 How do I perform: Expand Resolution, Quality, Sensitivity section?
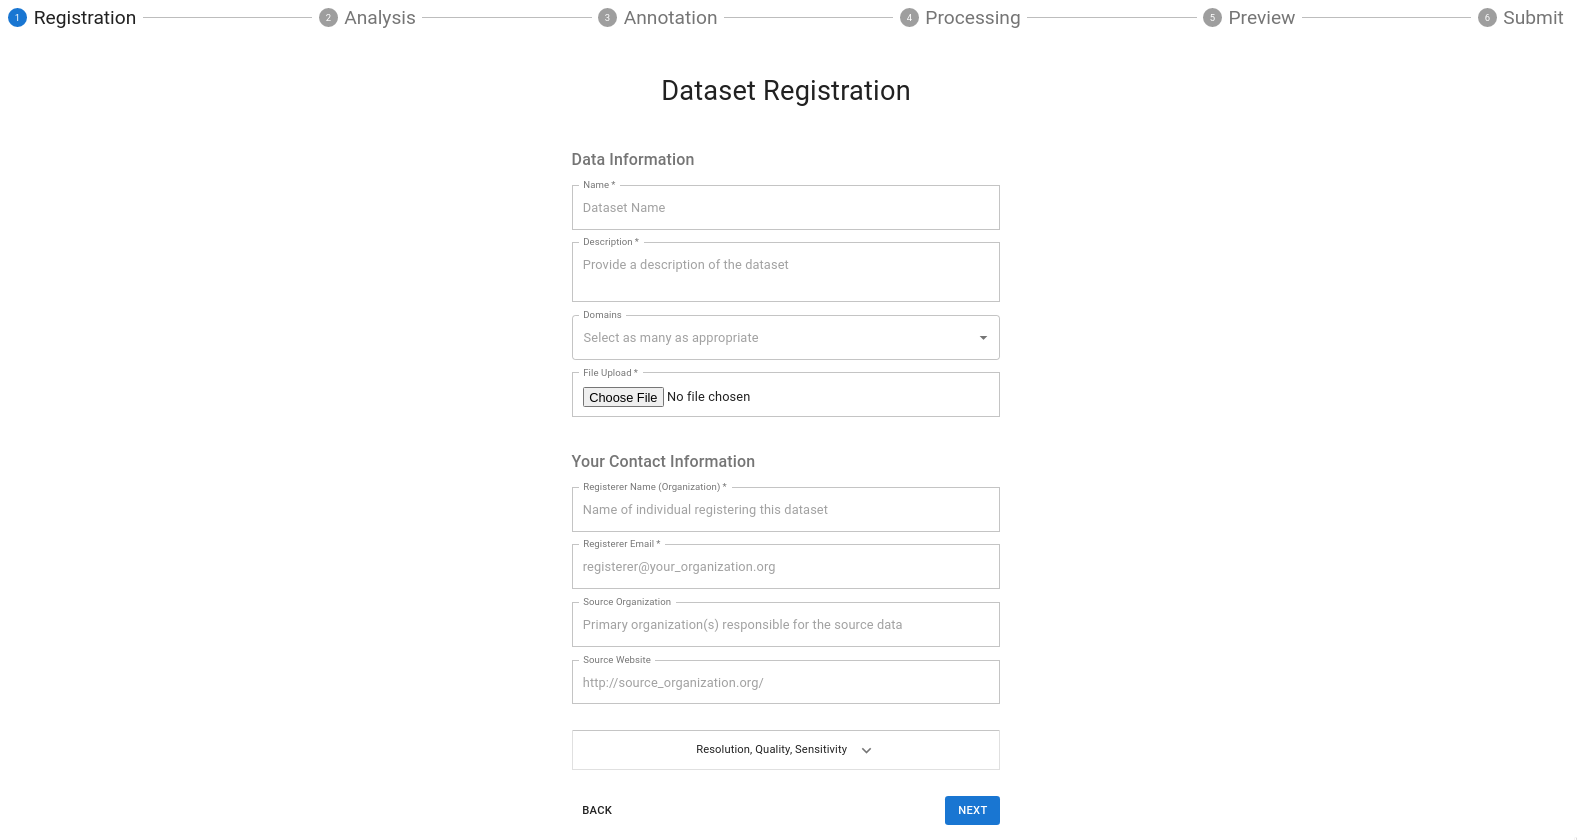point(785,750)
